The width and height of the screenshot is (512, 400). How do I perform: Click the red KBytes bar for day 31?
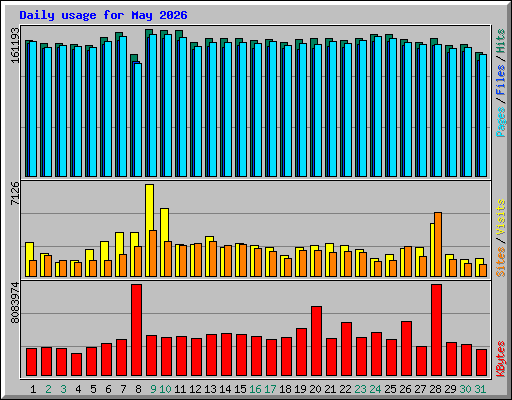pyautogui.click(x=481, y=363)
